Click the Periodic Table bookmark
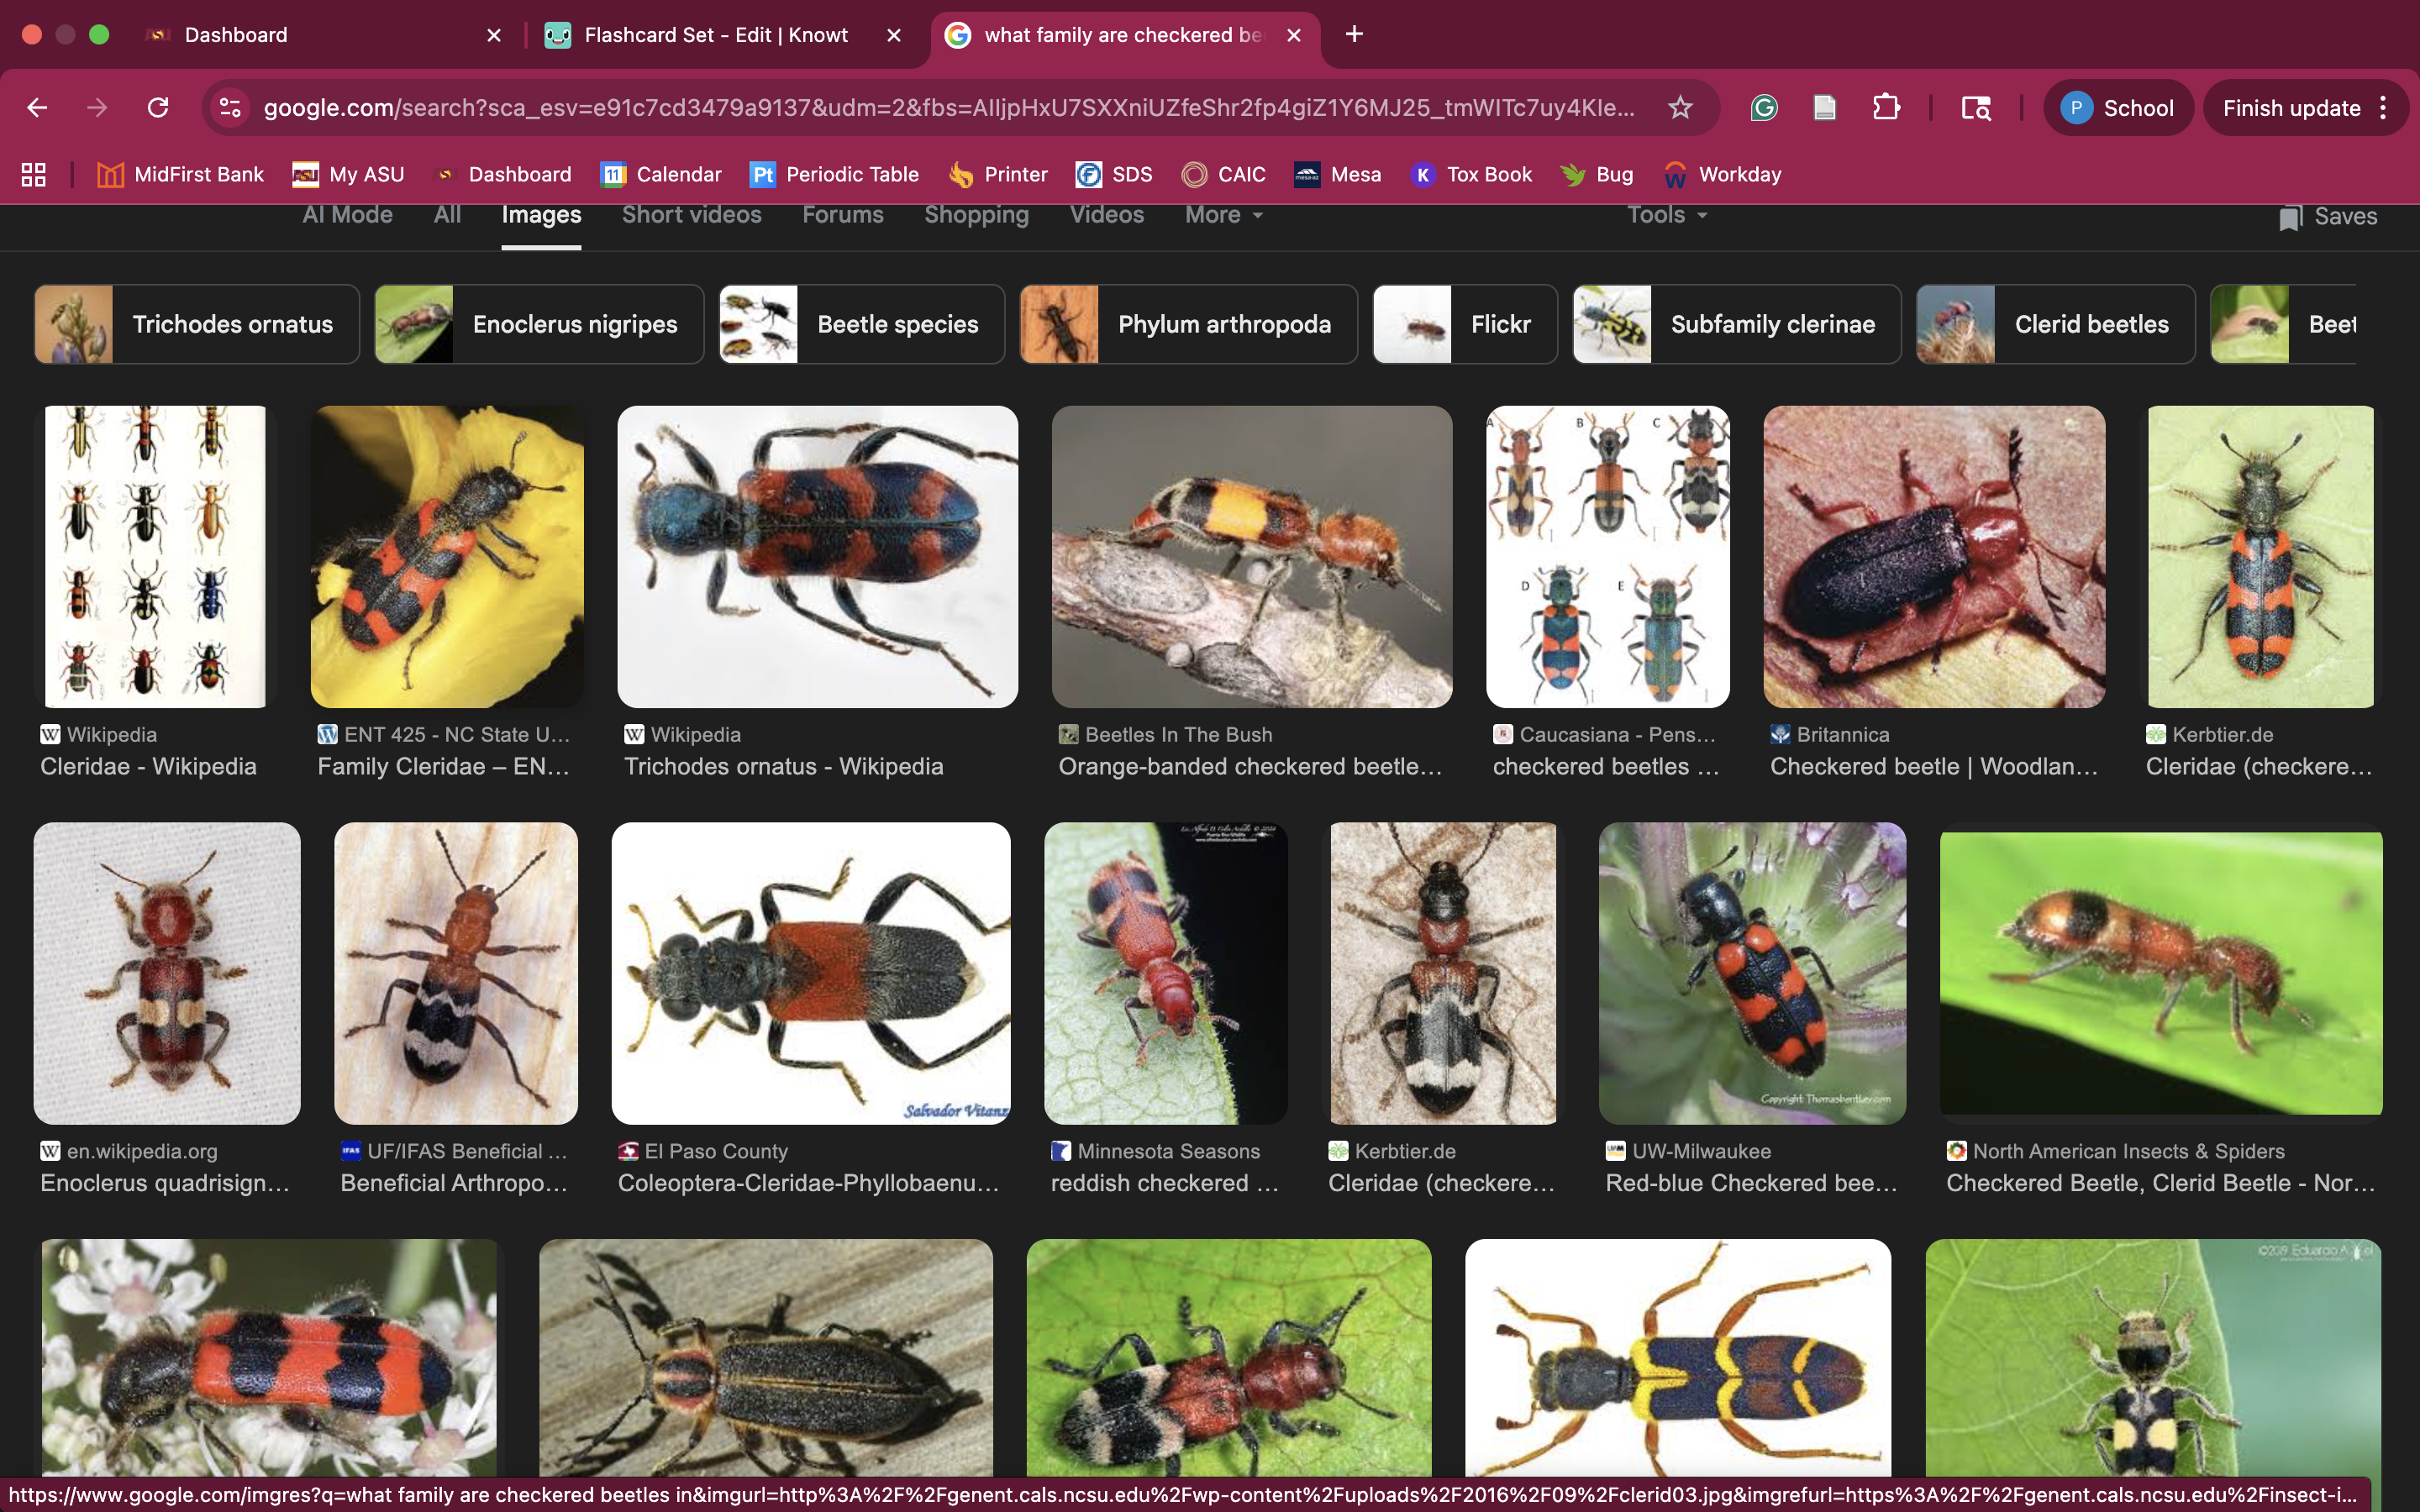The width and height of the screenshot is (2420, 1512). [x=834, y=174]
